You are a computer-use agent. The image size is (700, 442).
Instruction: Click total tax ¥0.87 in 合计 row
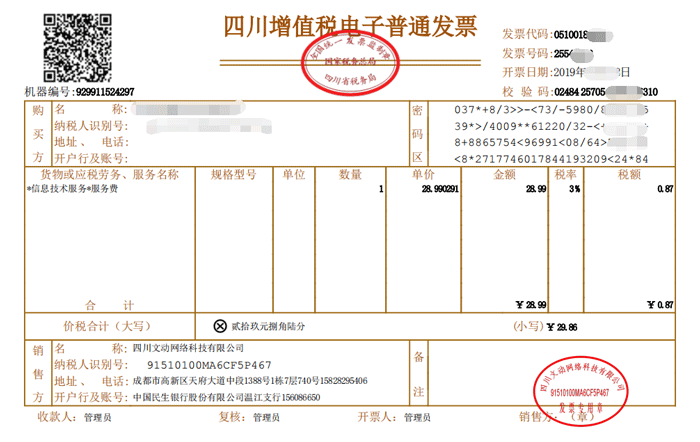tap(660, 305)
